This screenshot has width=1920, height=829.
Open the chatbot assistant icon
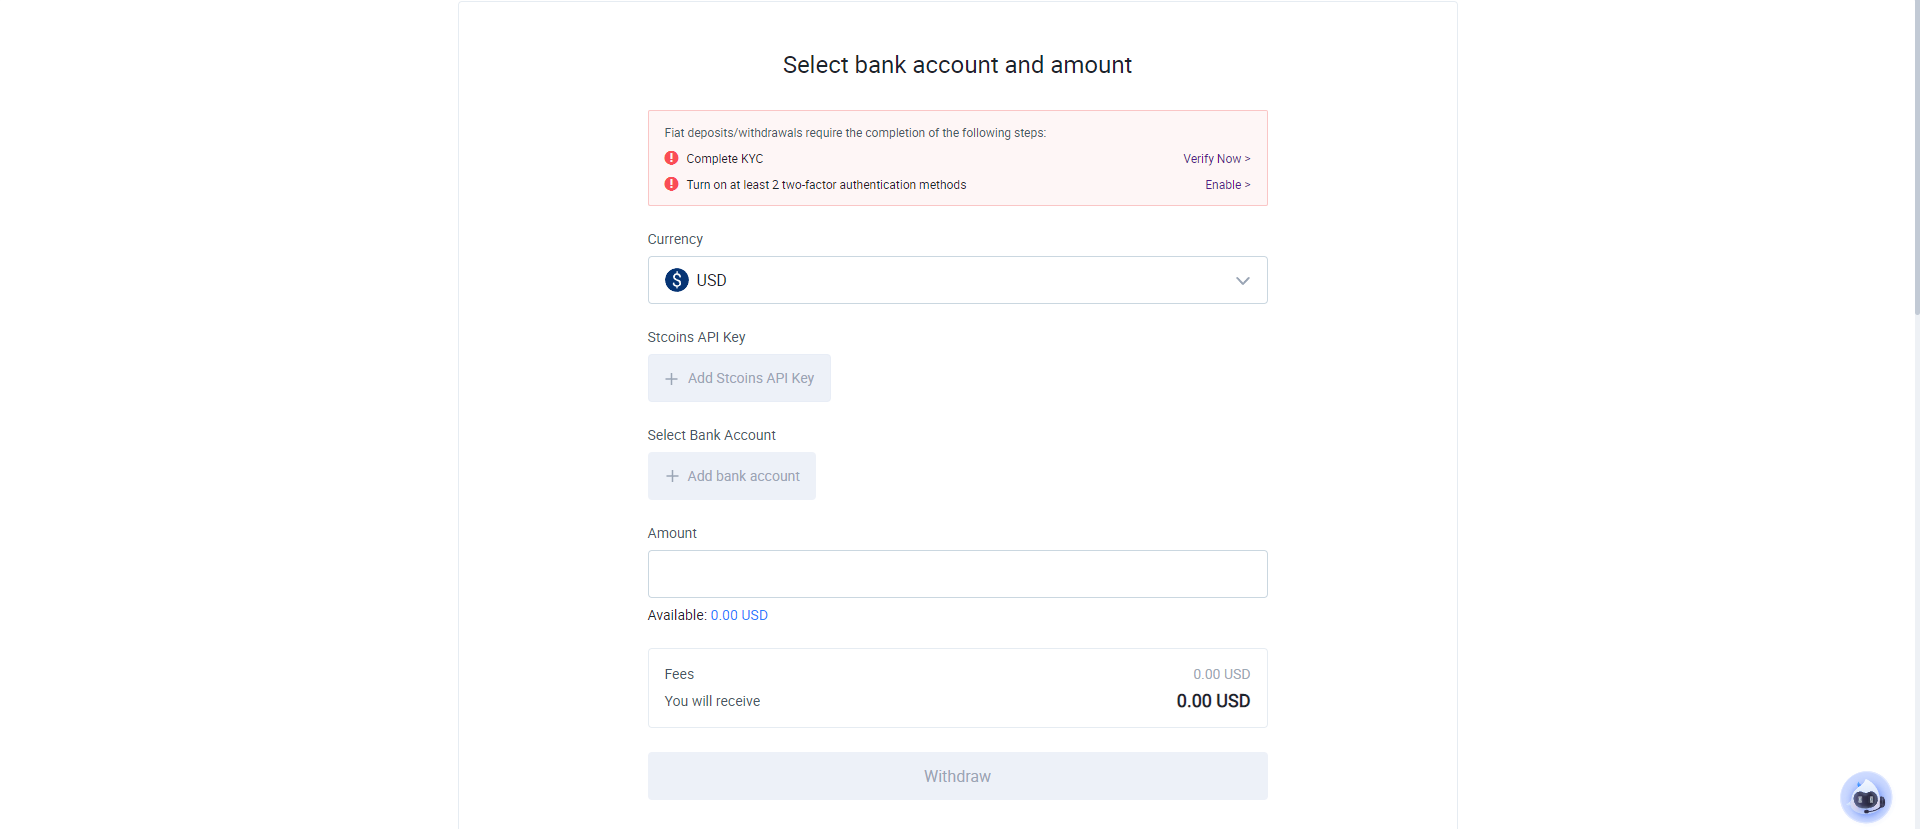[x=1865, y=797]
